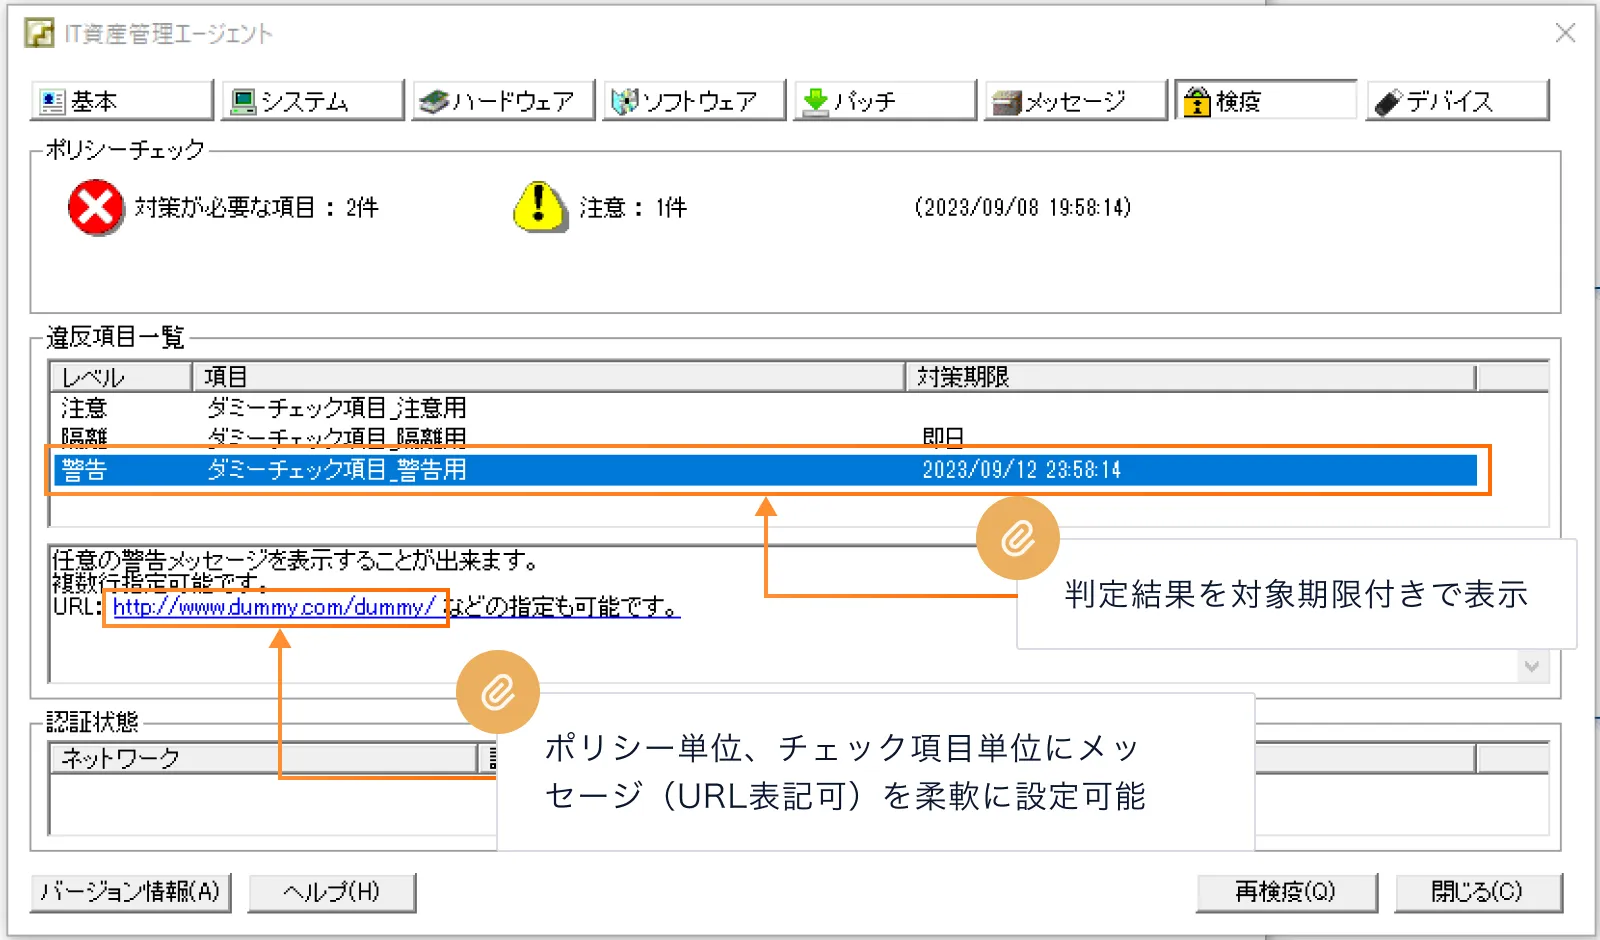Image resolution: width=1600 pixels, height=940 pixels.
Task: Run 再検疫(Q)
Action: [x=1286, y=892]
